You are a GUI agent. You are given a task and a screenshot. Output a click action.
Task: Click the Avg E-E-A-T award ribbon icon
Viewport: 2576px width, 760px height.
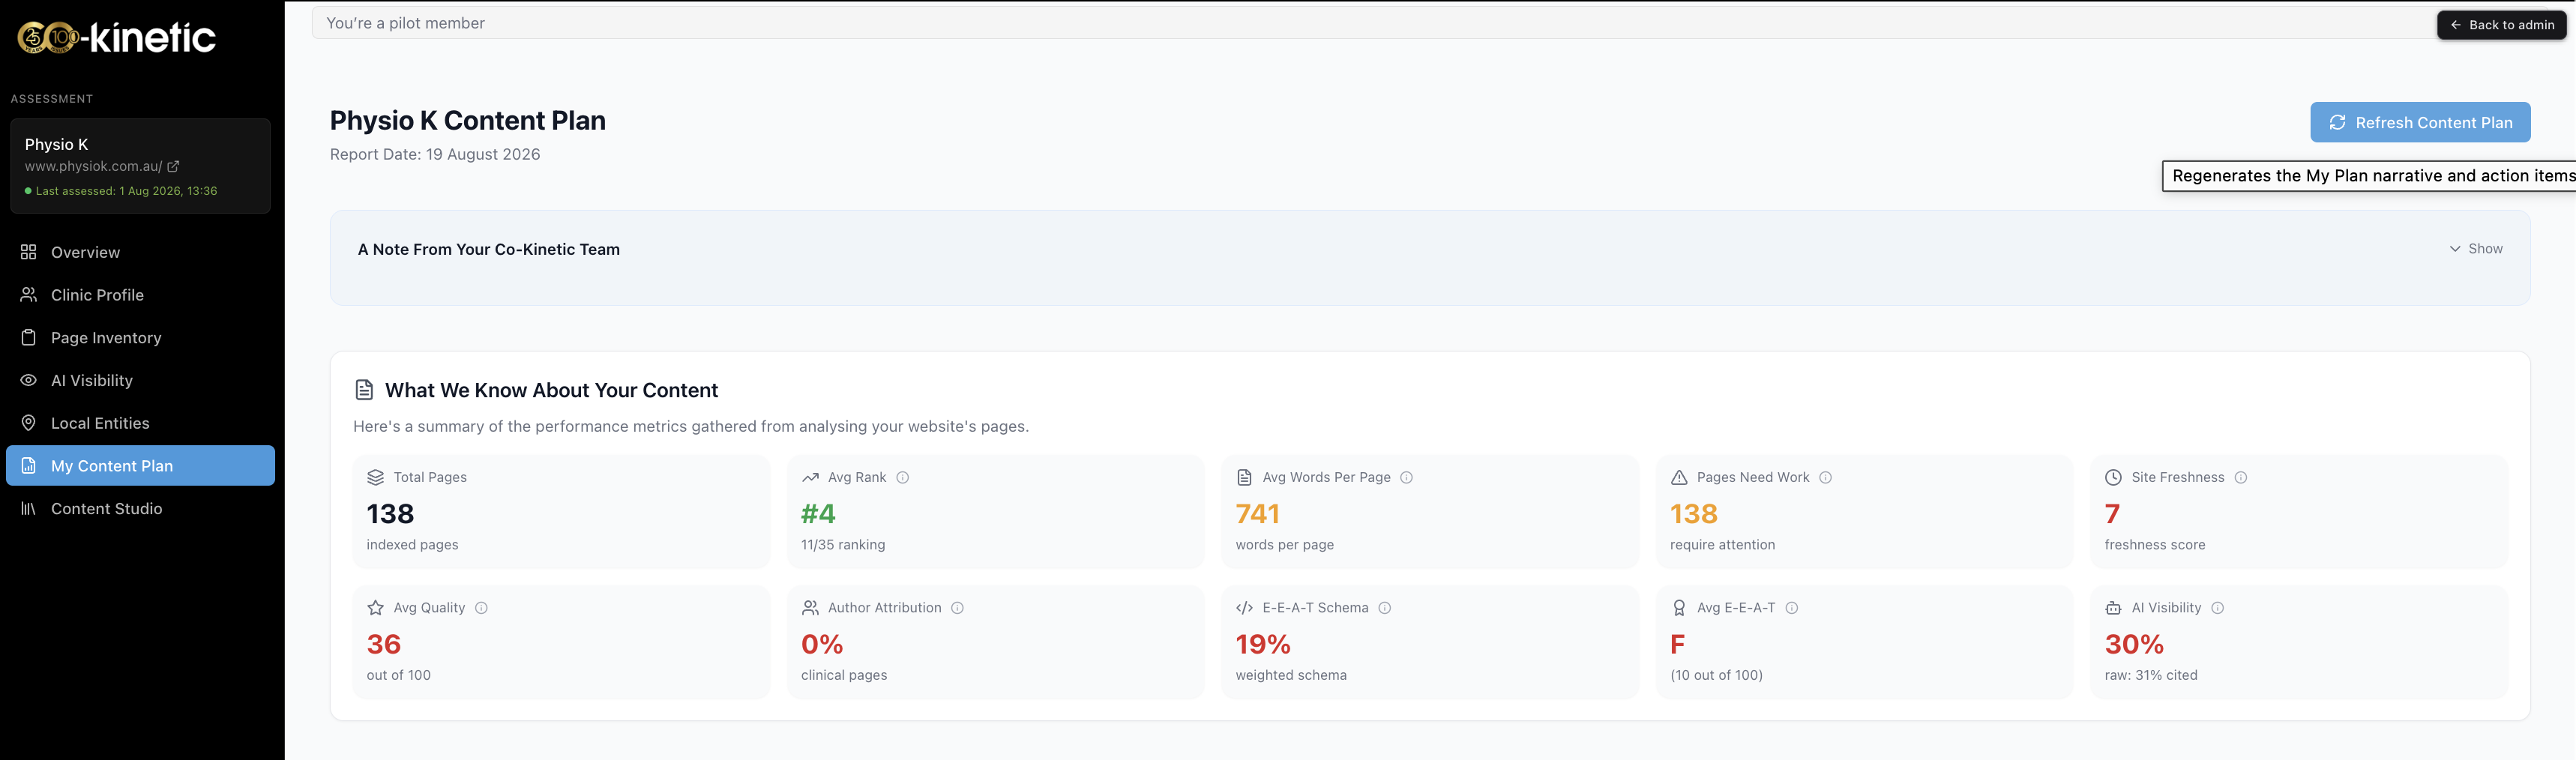[x=1679, y=608]
